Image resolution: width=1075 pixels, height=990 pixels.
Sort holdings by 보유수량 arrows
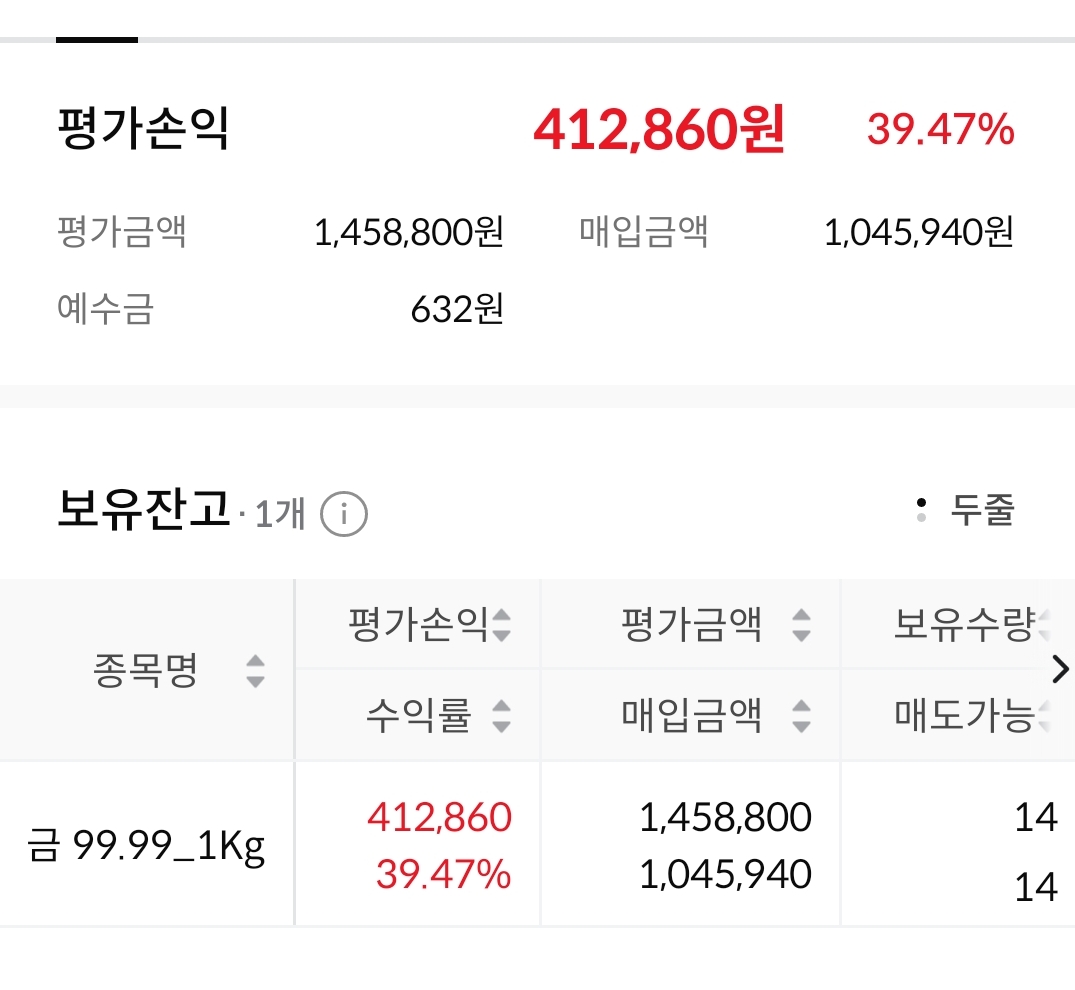point(1043,625)
